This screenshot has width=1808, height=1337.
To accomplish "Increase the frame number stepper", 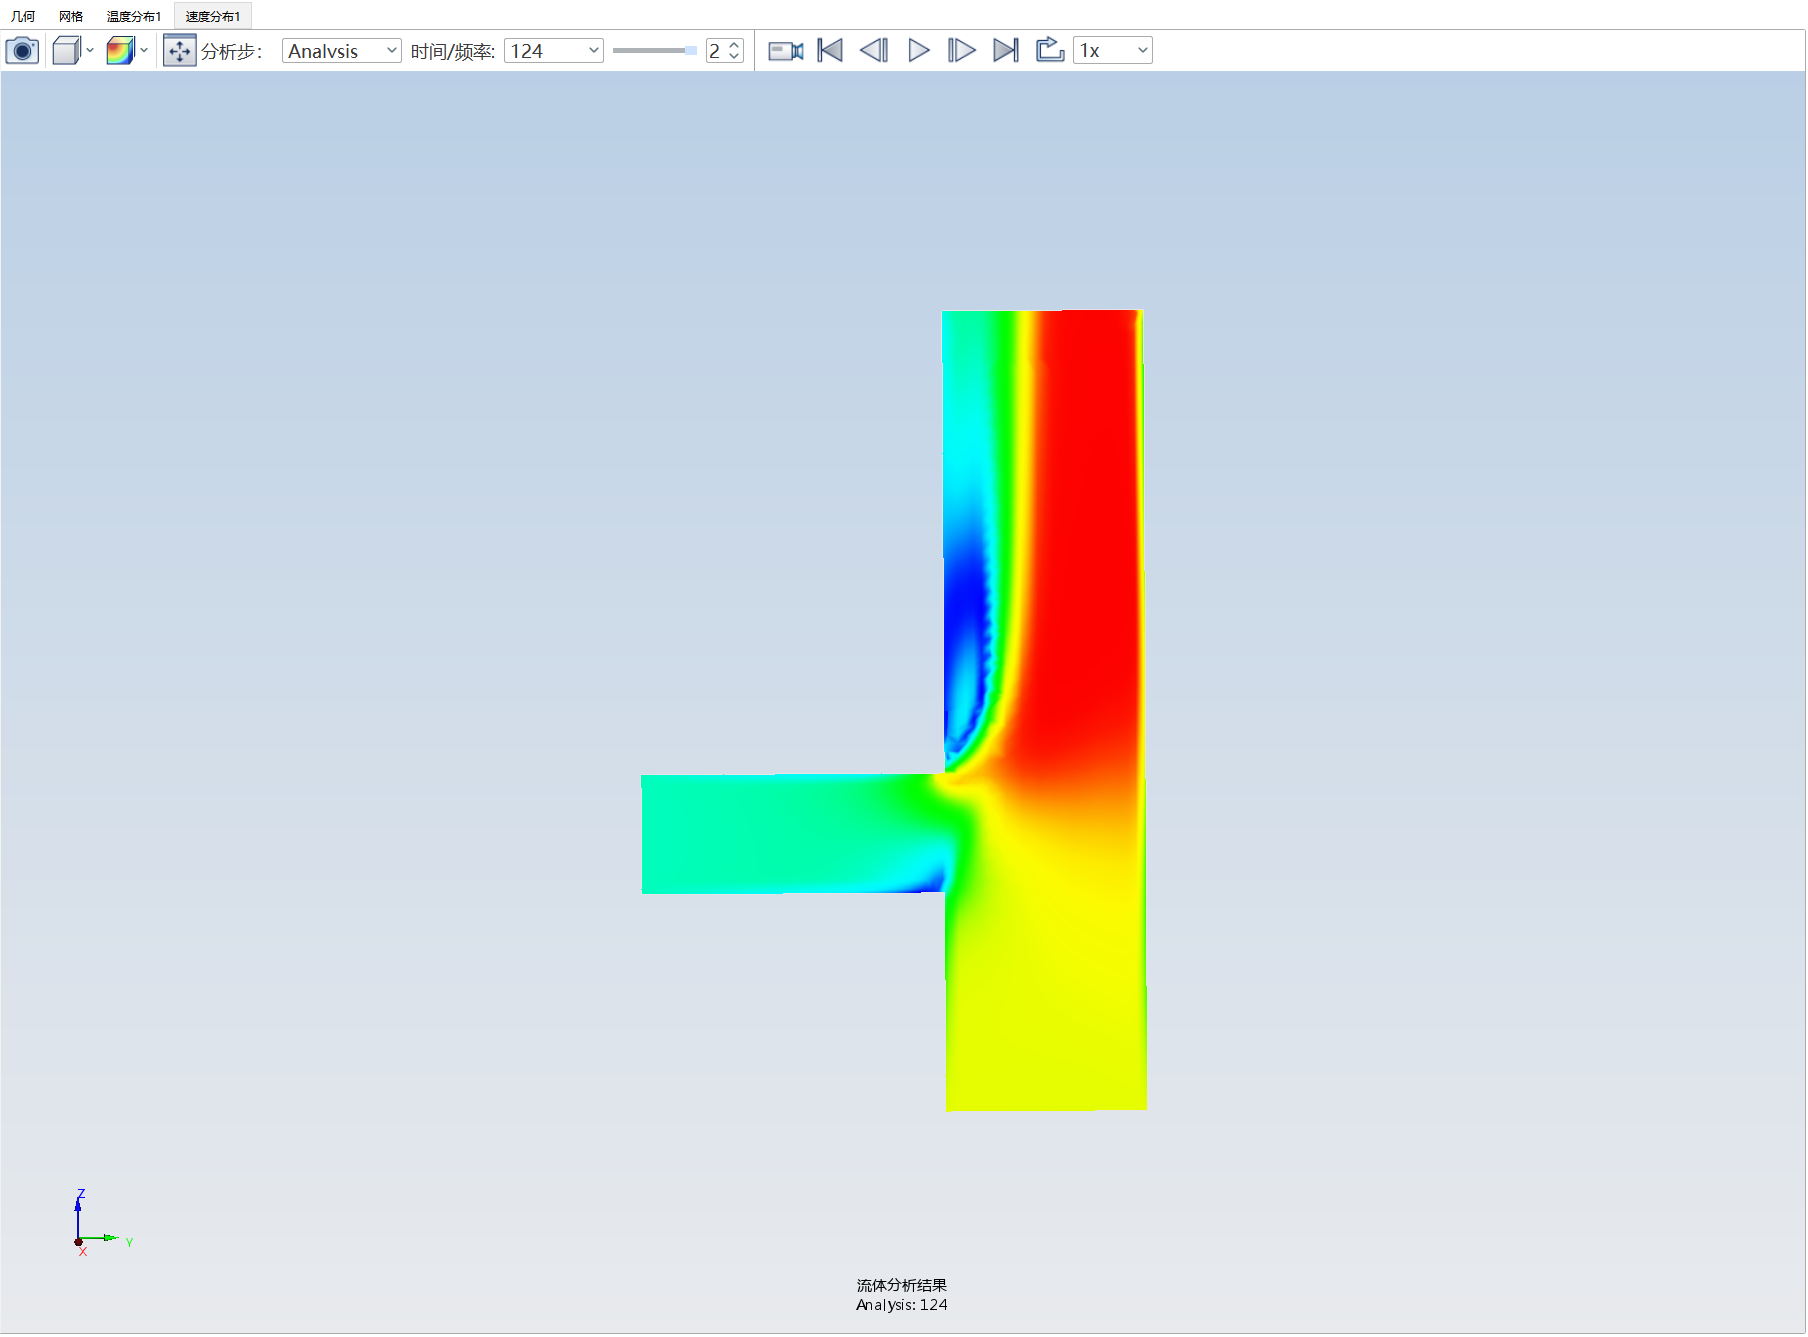I will (x=735, y=45).
